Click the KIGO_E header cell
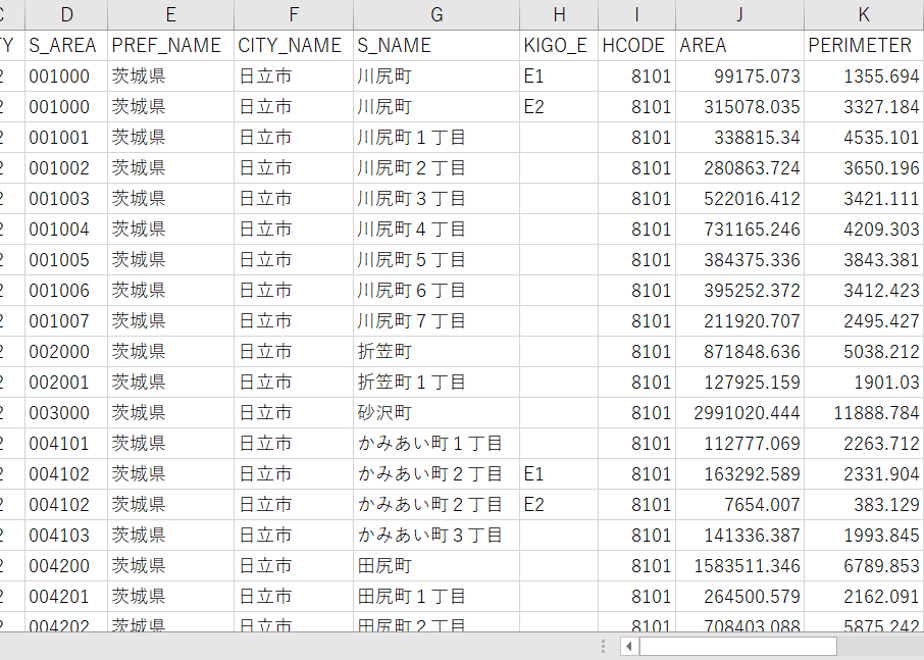924x660 pixels. pyautogui.click(x=559, y=45)
